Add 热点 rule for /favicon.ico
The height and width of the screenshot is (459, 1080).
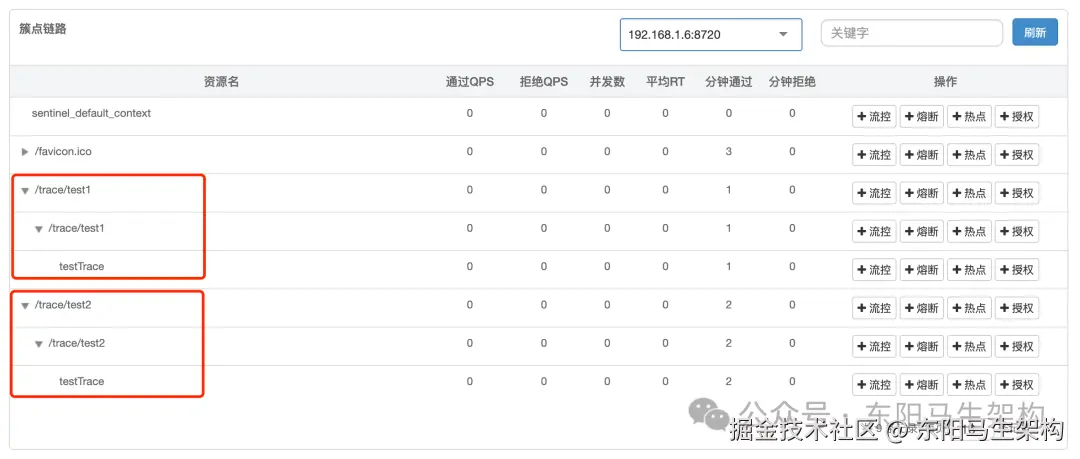click(x=968, y=155)
